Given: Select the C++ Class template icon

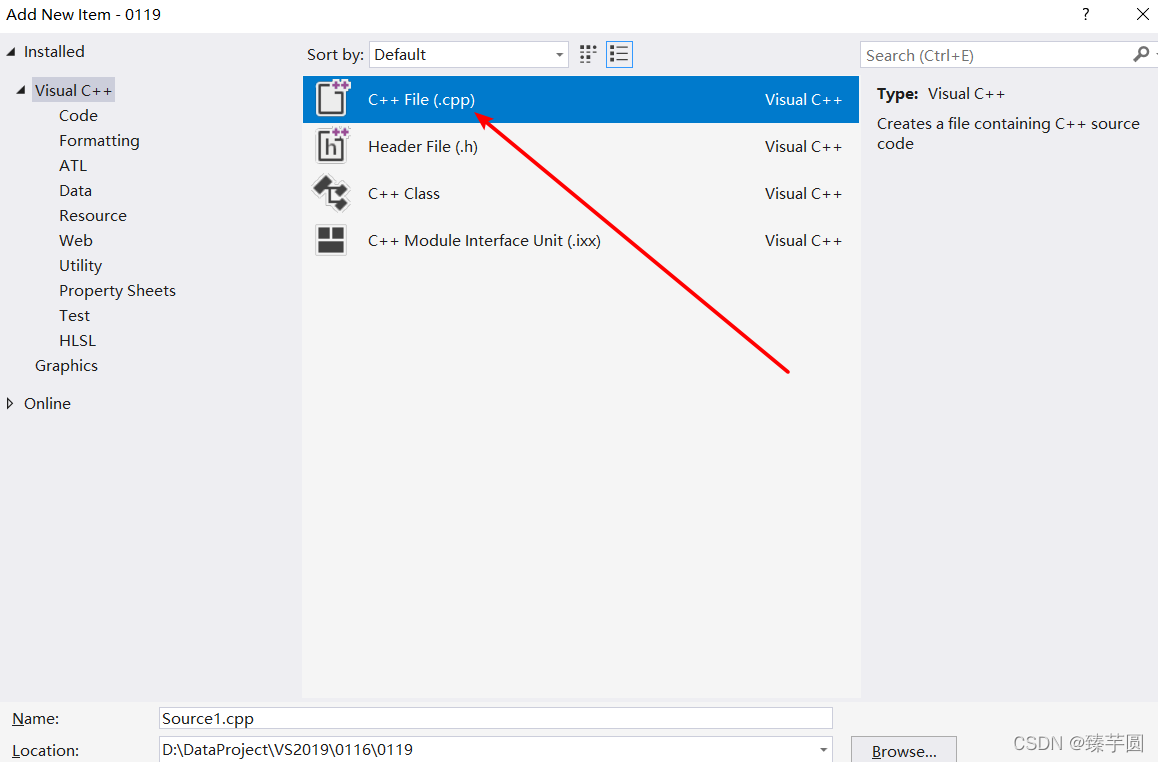Looking at the screenshot, I should (330, 193).
